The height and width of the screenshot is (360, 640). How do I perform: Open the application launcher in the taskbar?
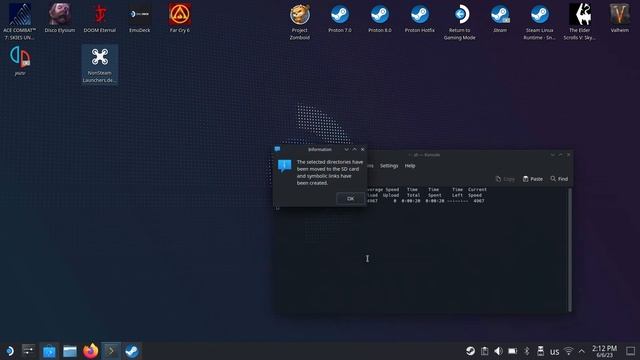click(x=10, y=351)
